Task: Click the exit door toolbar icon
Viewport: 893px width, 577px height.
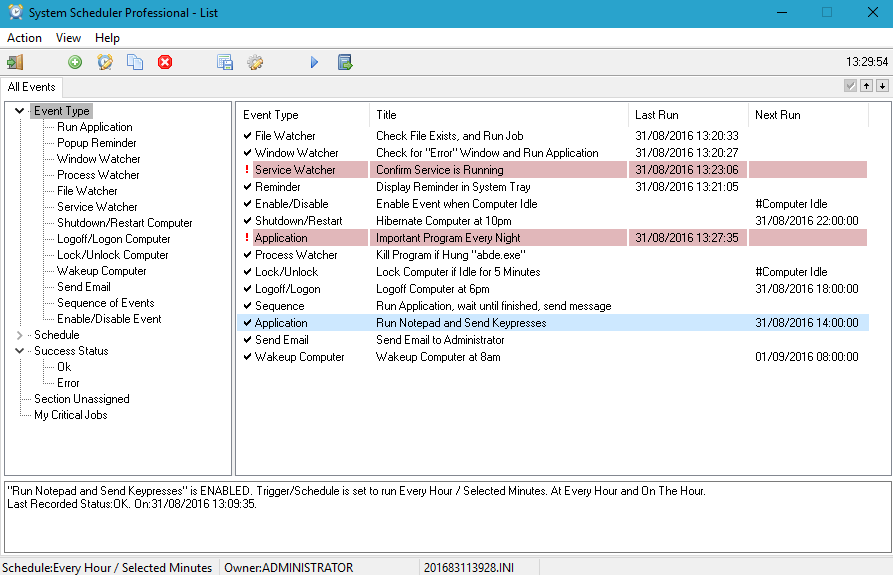Action: pos(14,62)
